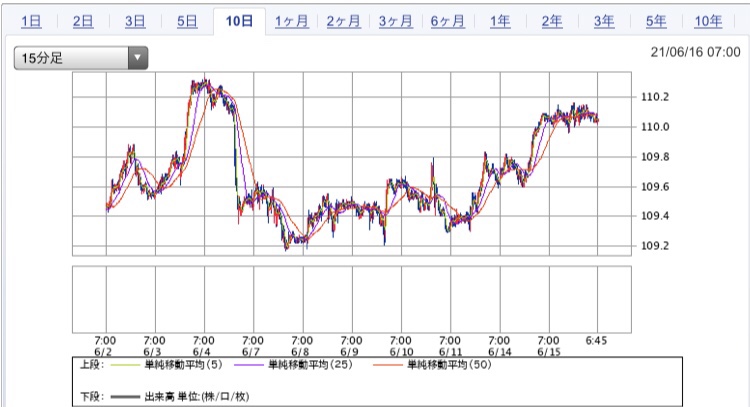This screenshot has width=750, height=407.
Task: Click the 21/06/16 07:00 timestamp
Action: 695,52
